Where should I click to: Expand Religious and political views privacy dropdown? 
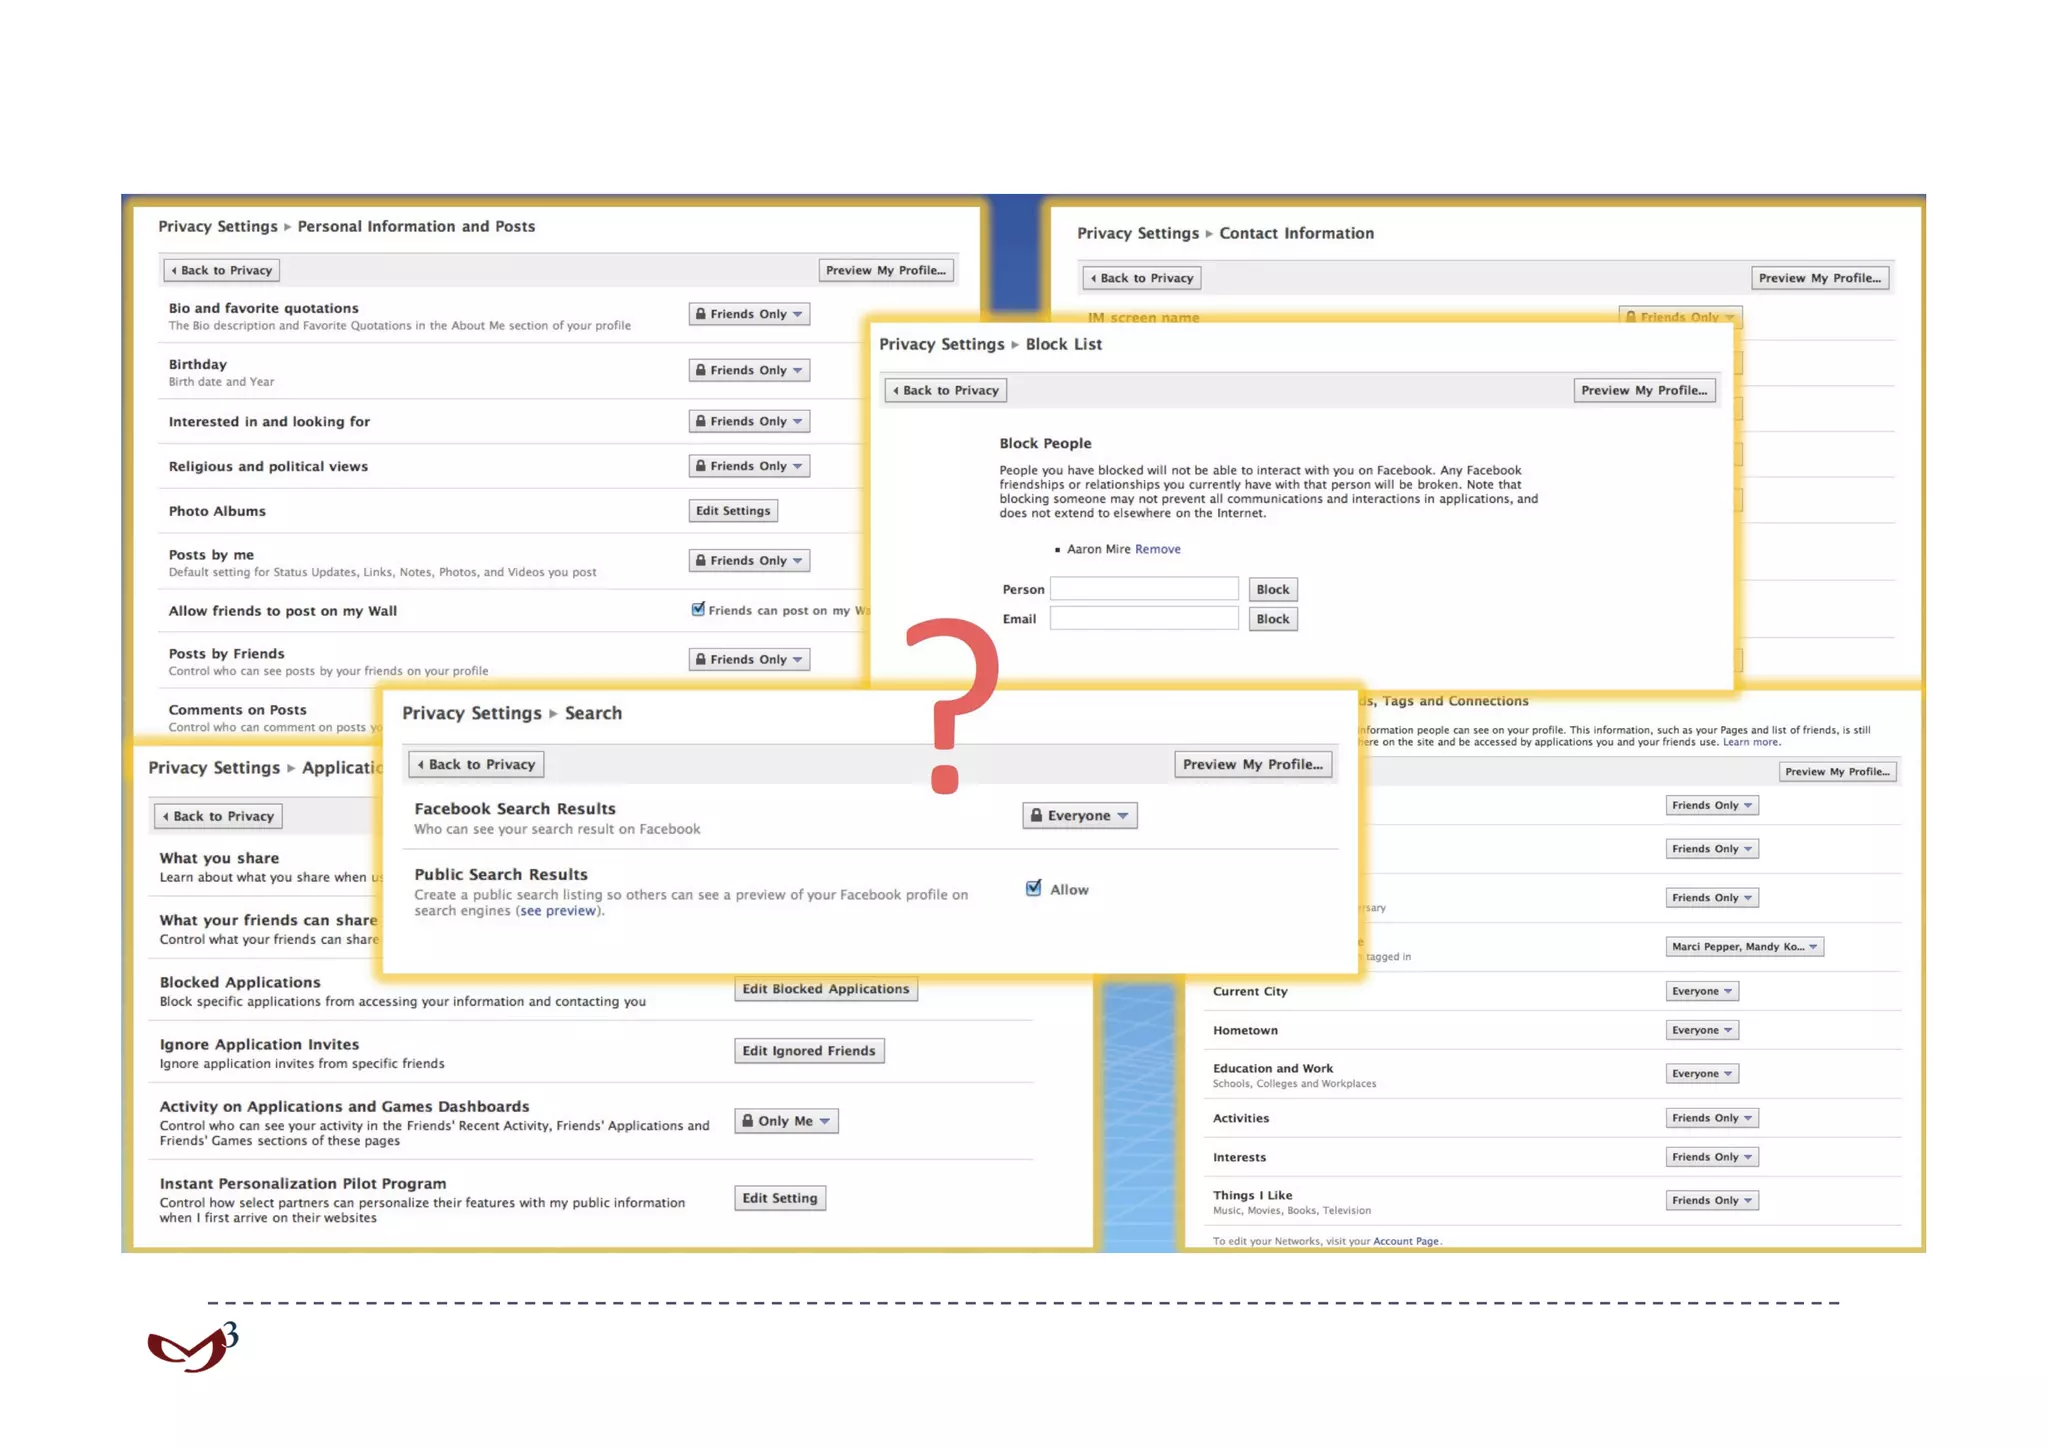tap(749, 466)
